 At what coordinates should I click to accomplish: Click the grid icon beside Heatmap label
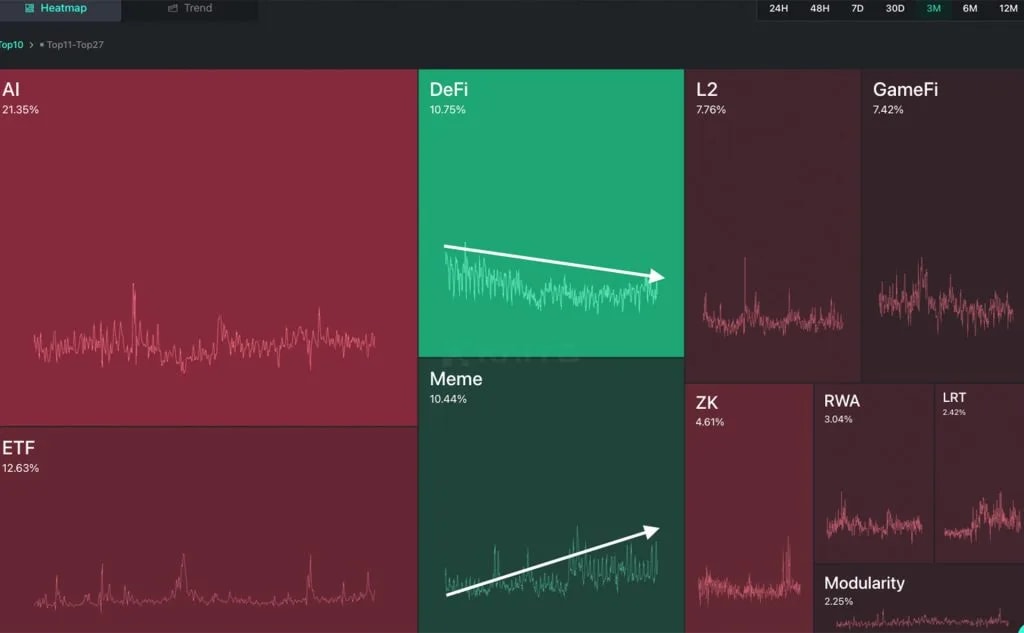click(29, 8)
